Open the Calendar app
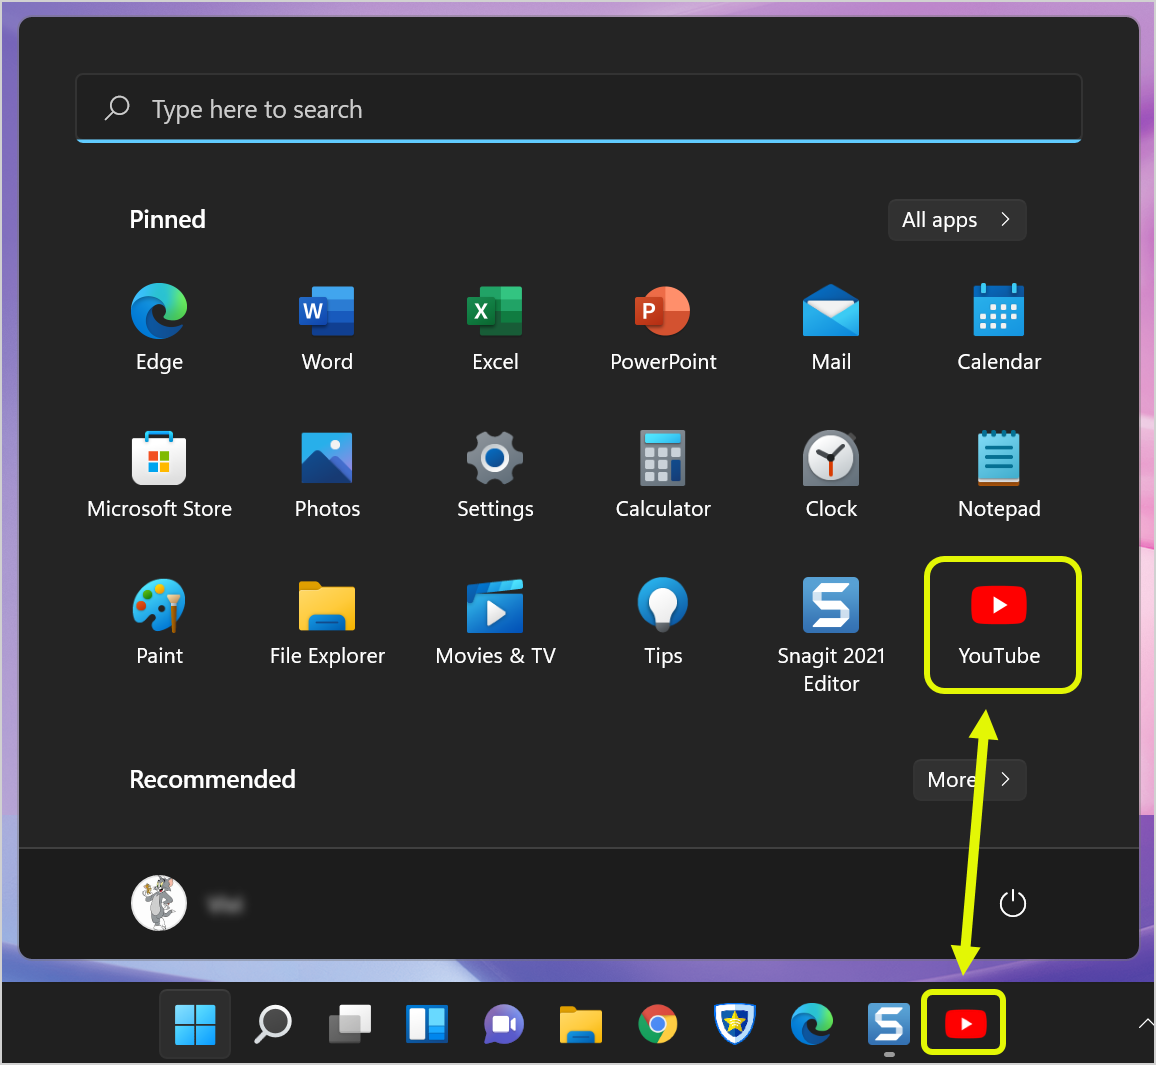 [999, 327]
